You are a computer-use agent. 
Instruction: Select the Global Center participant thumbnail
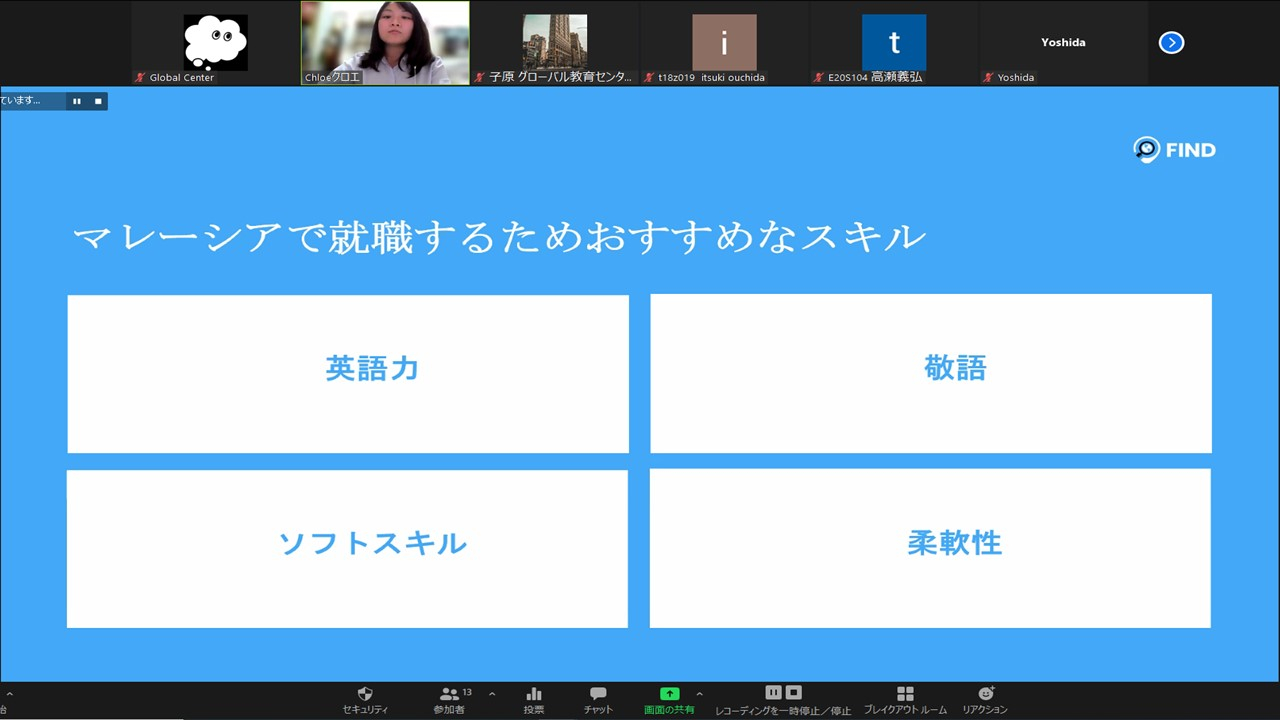(215, 43)
